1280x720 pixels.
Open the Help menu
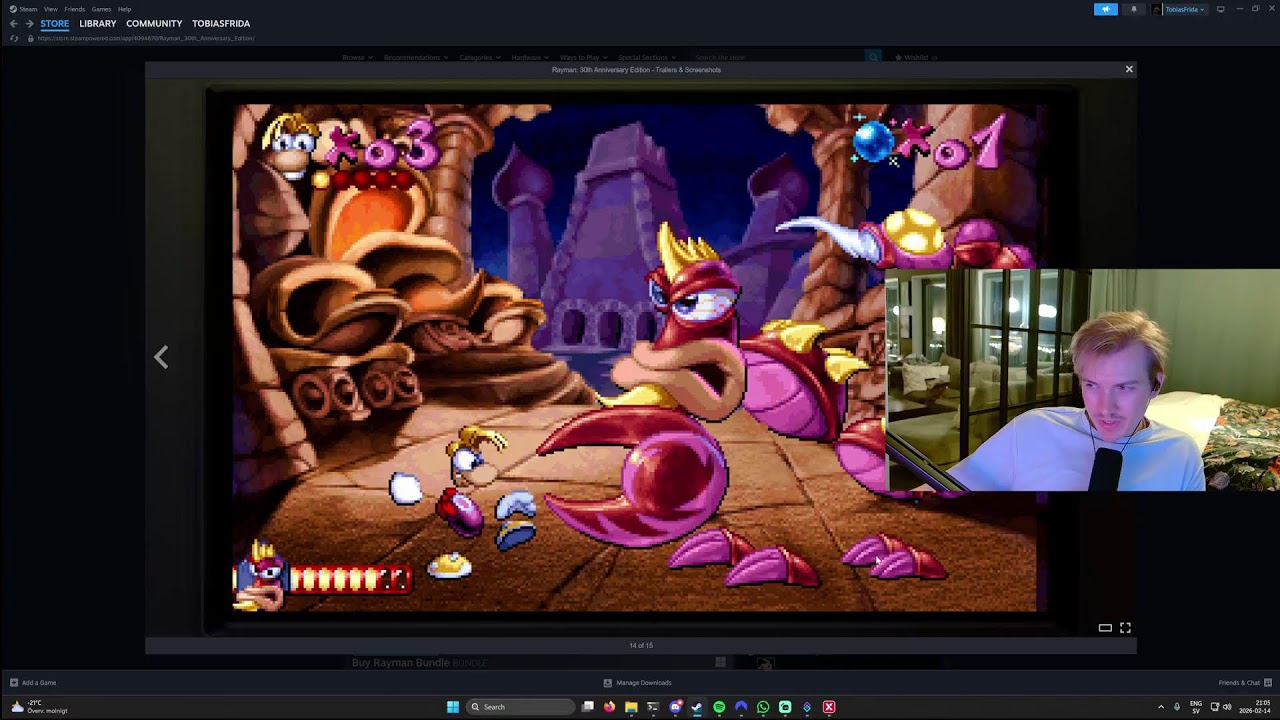[125, 9]
